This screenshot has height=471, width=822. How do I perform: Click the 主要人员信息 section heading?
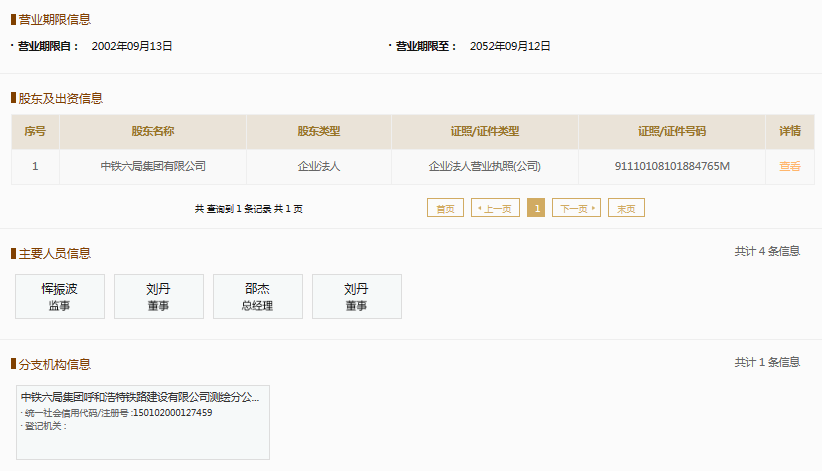click(55, 254)
